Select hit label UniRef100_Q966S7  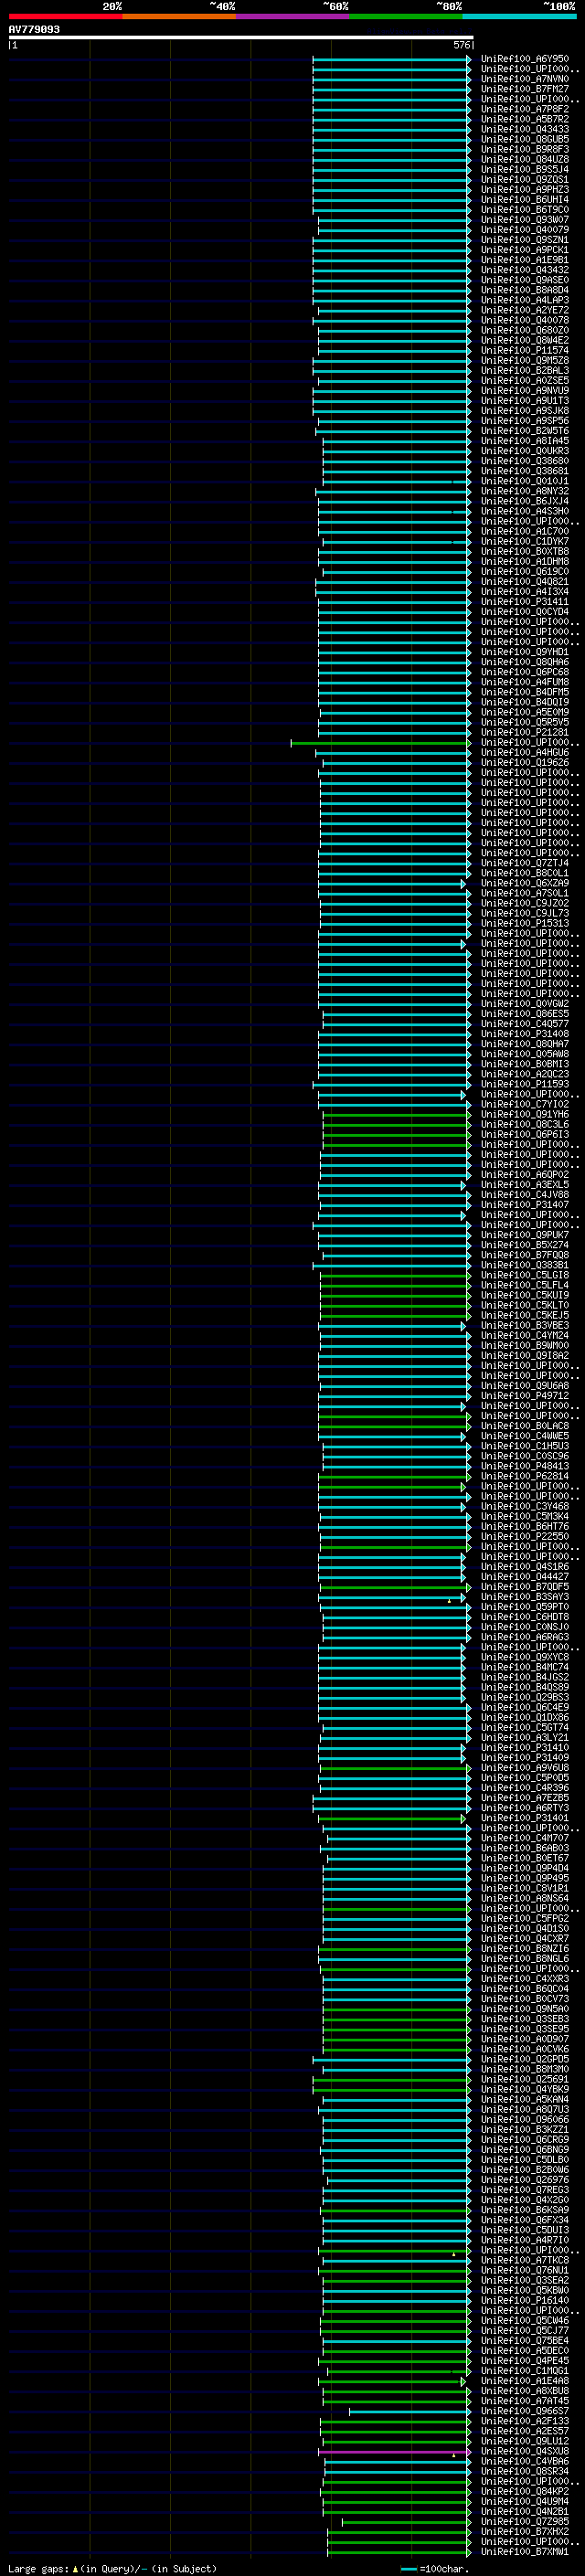tap(525, 2411)
